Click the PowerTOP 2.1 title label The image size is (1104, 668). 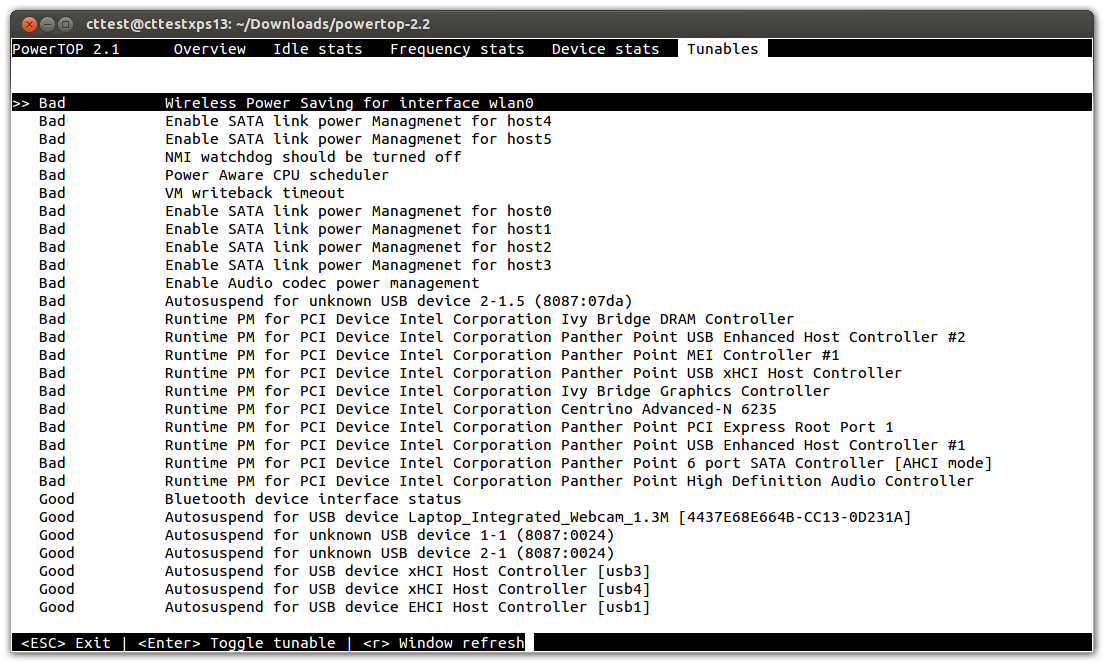(x=66, y=49)
